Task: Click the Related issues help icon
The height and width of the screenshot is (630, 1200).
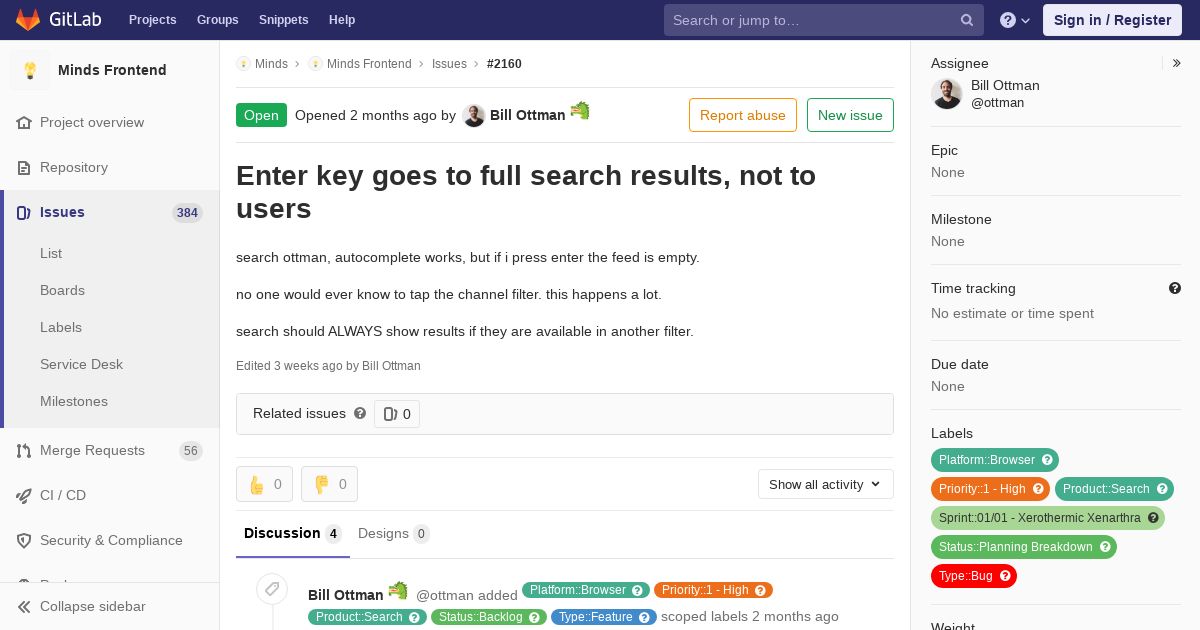Action: click(360, 413)
